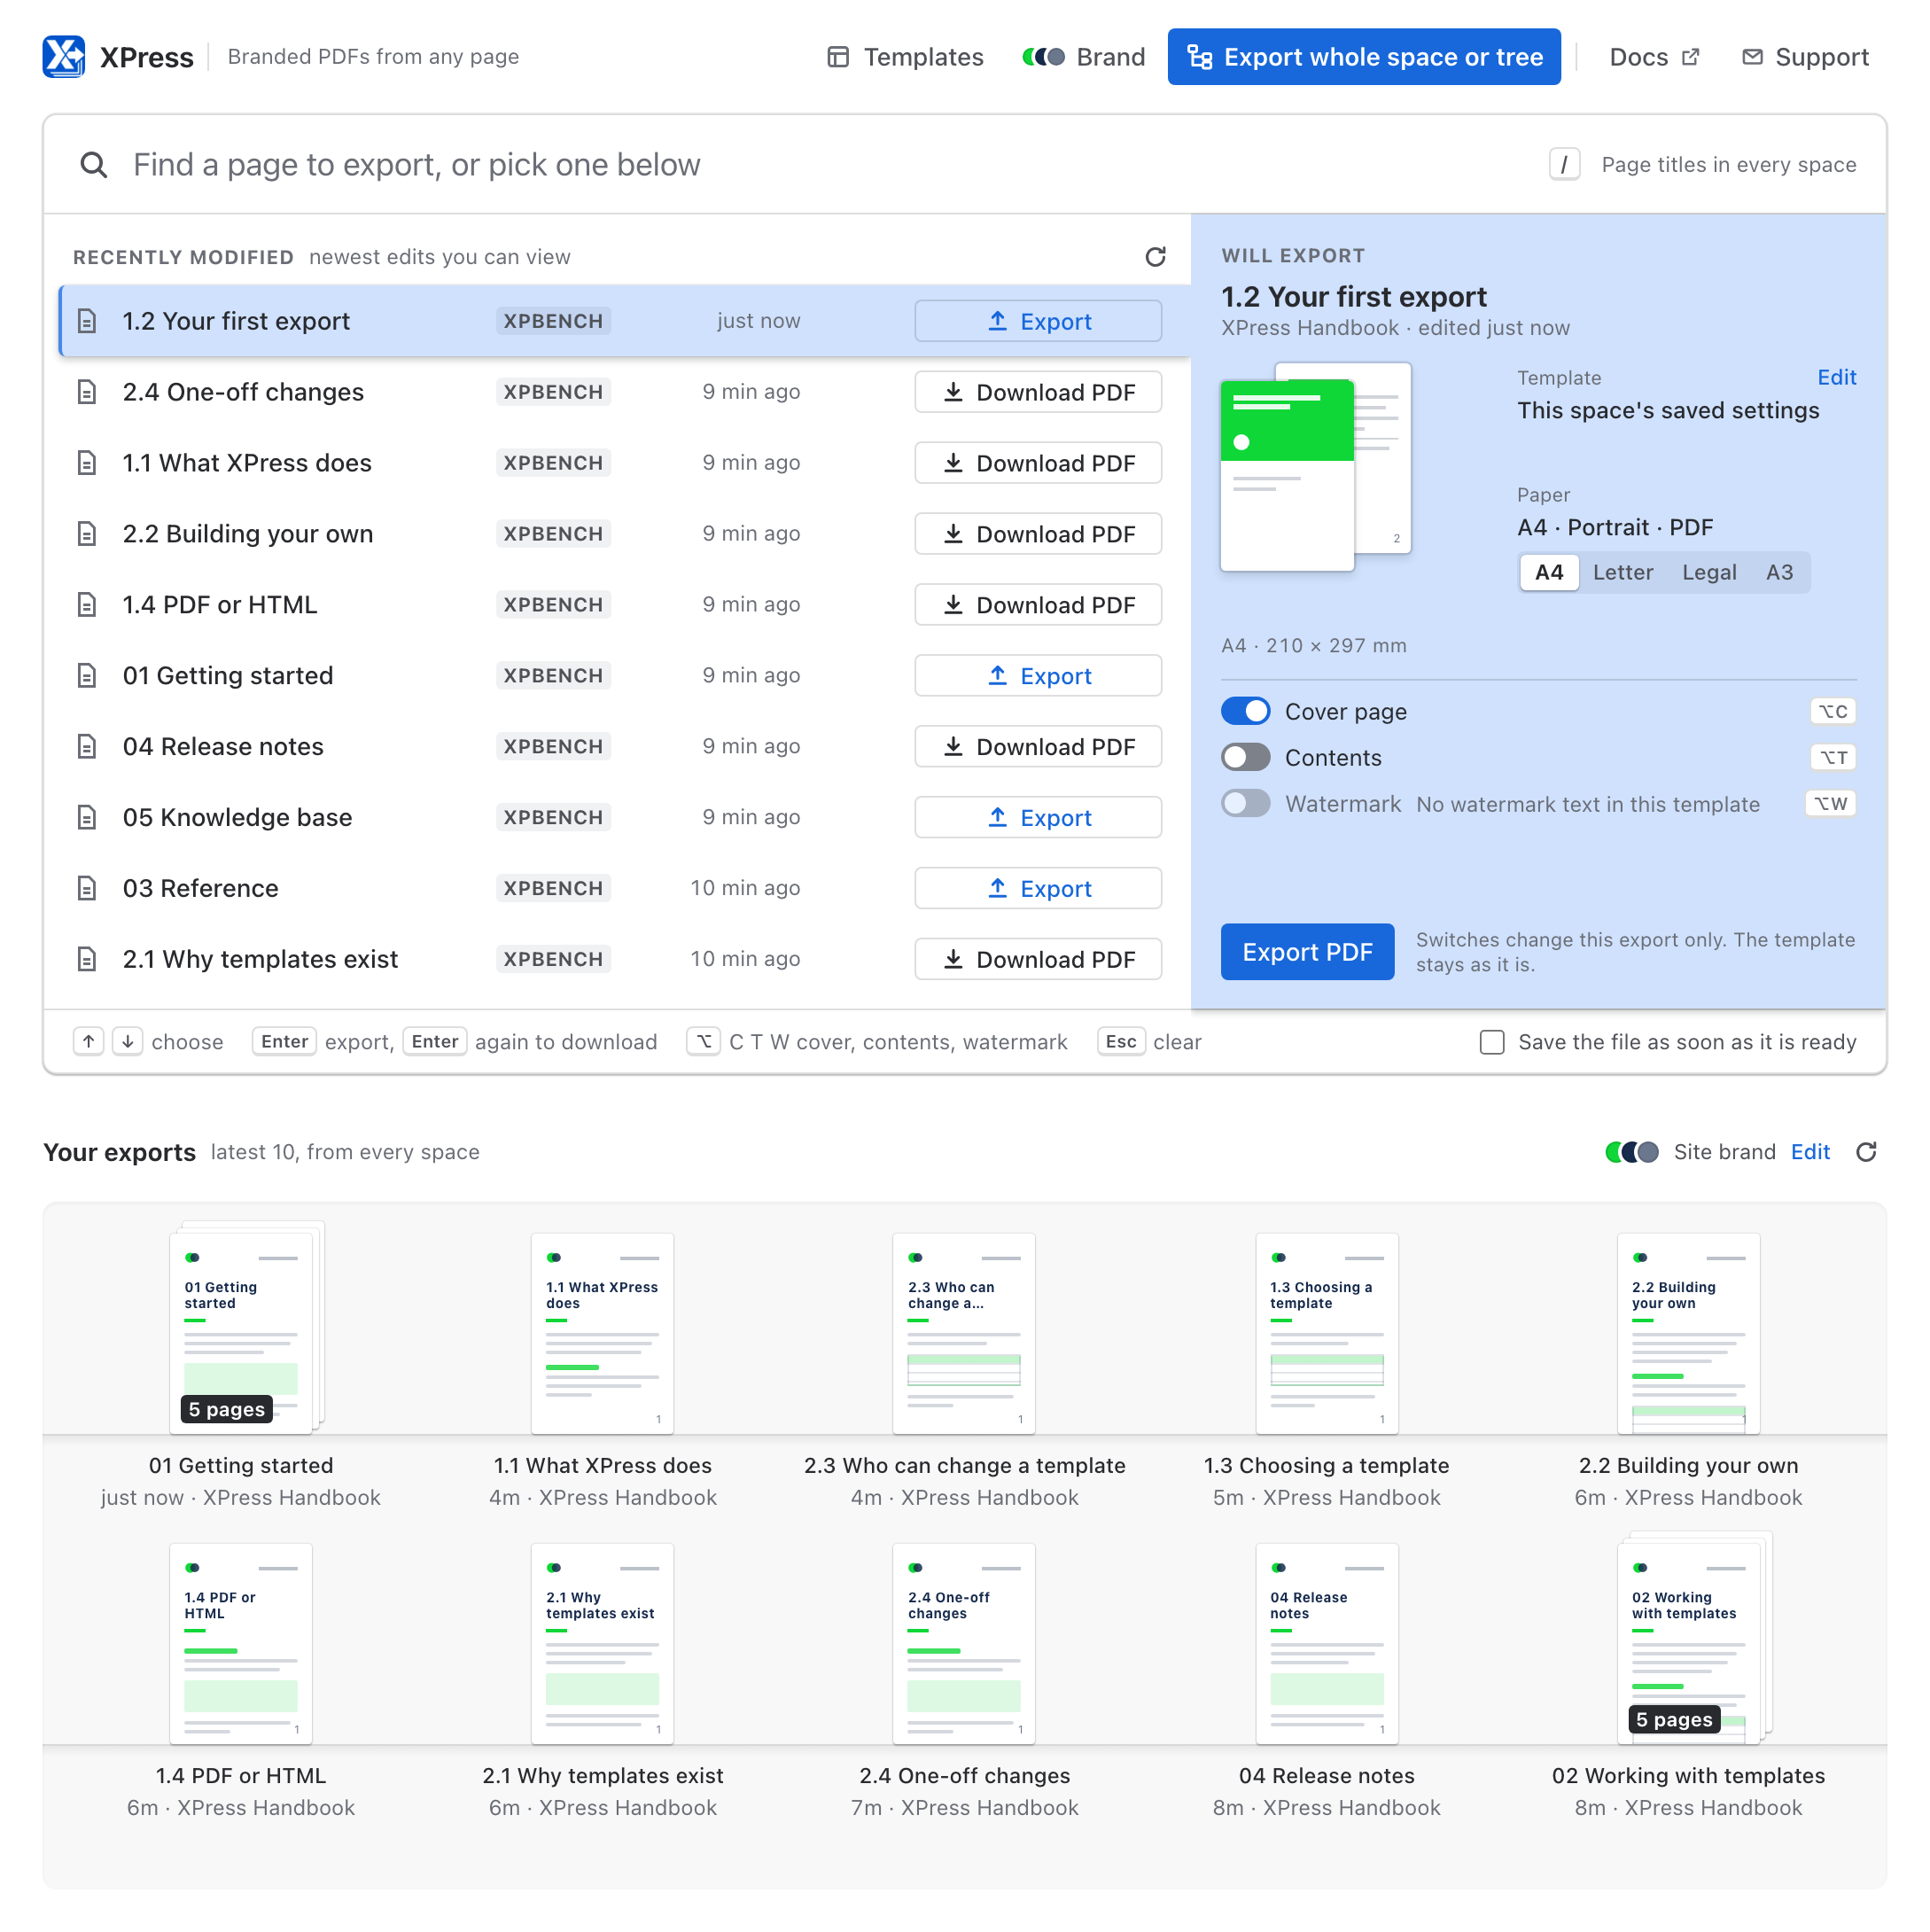Open the Brand settings
1930x1932 pixels.
point(1084,57)
